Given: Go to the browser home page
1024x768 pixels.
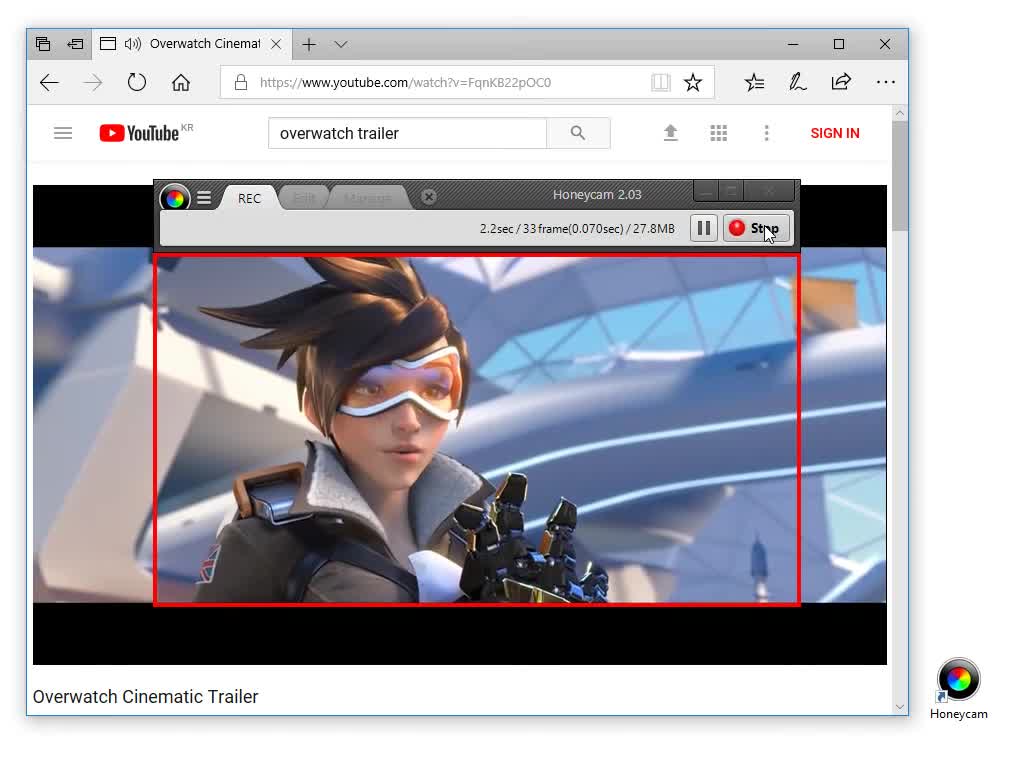Looking at the screenshot, I should (181, 82).
